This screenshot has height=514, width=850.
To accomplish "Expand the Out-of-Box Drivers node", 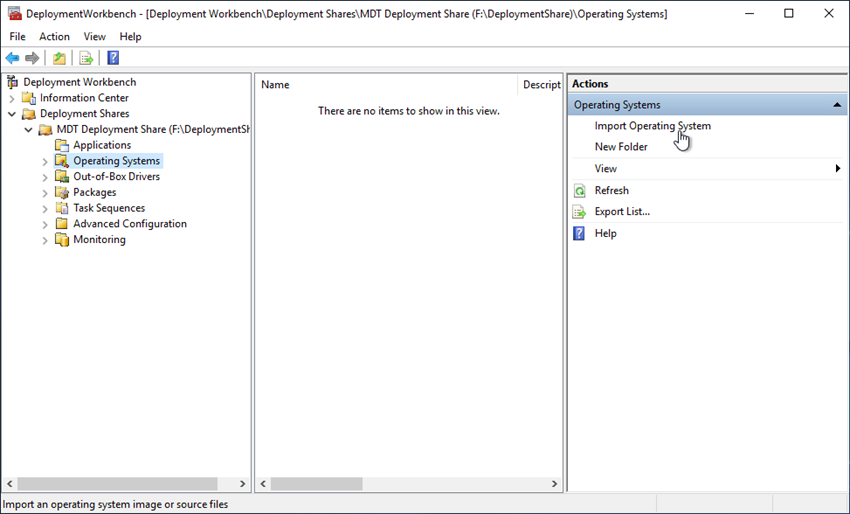I will tap(45, 177).
